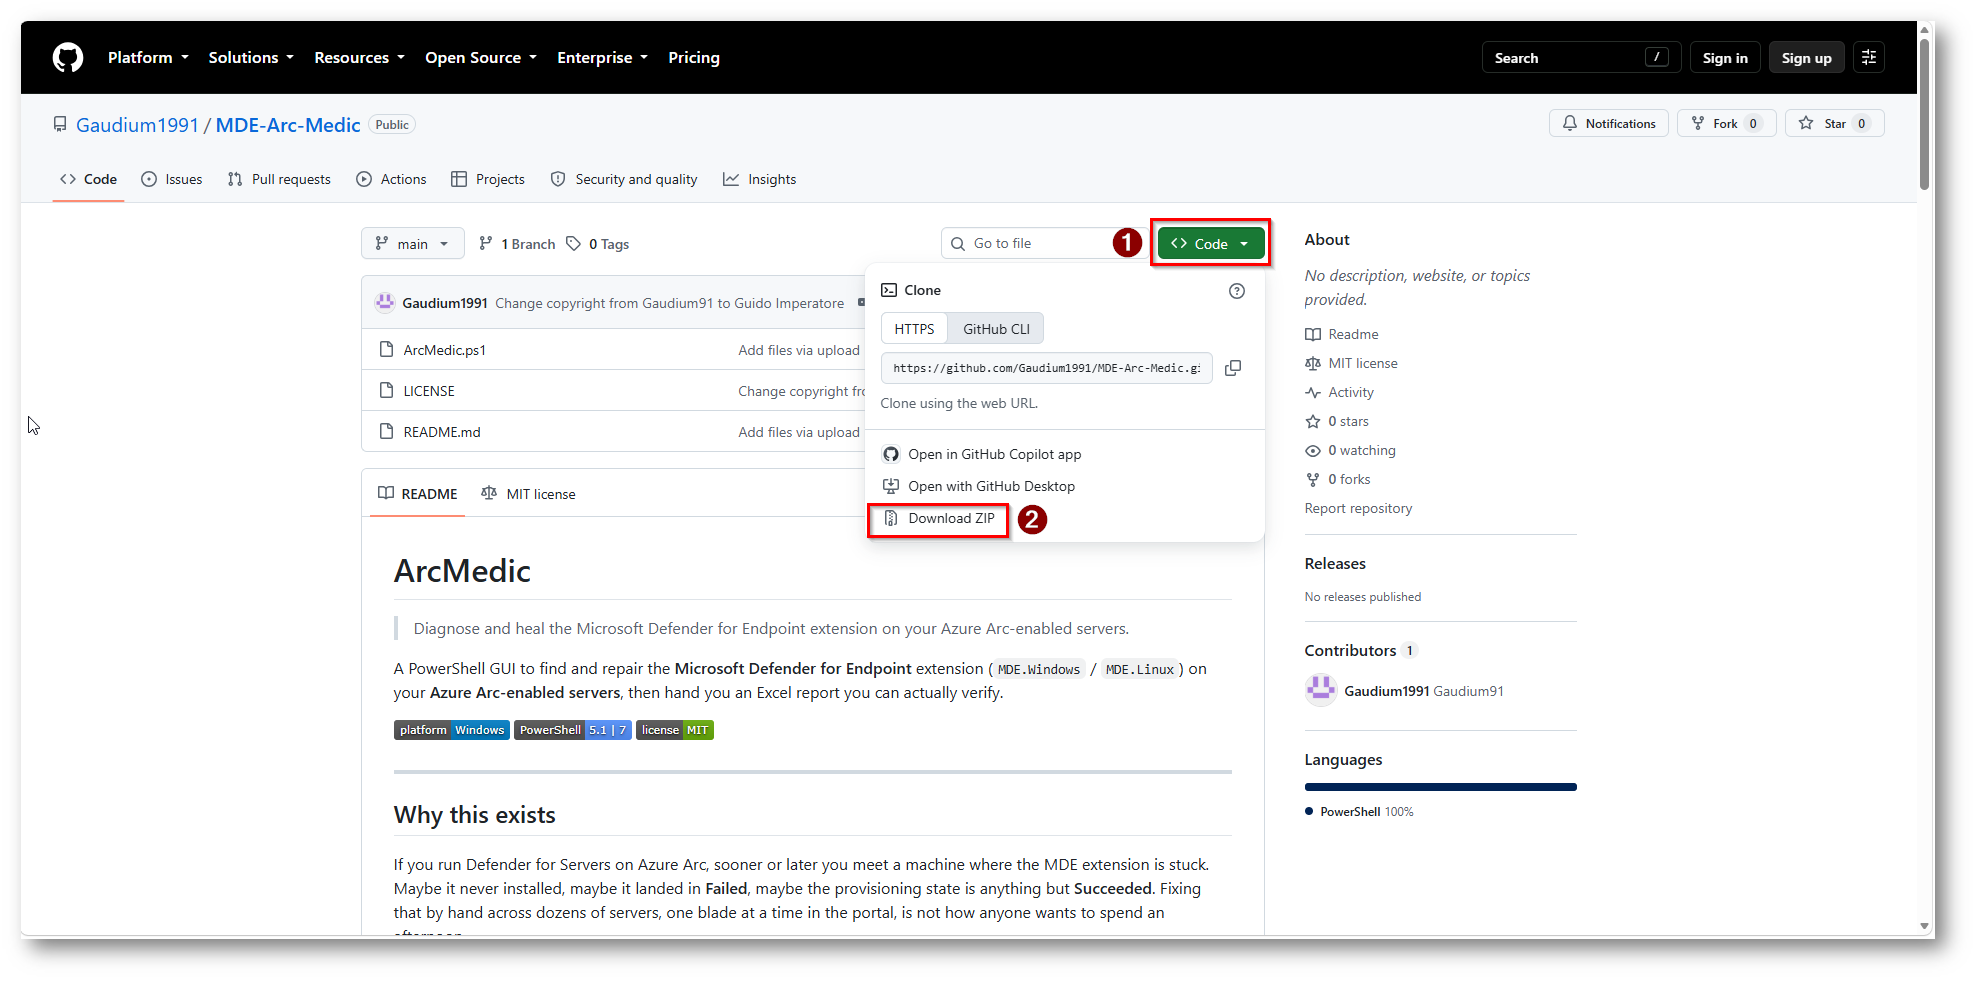Click the Gaudium1991 contributor avatar
1977x981 pixels.
[x=1321, y=690]
